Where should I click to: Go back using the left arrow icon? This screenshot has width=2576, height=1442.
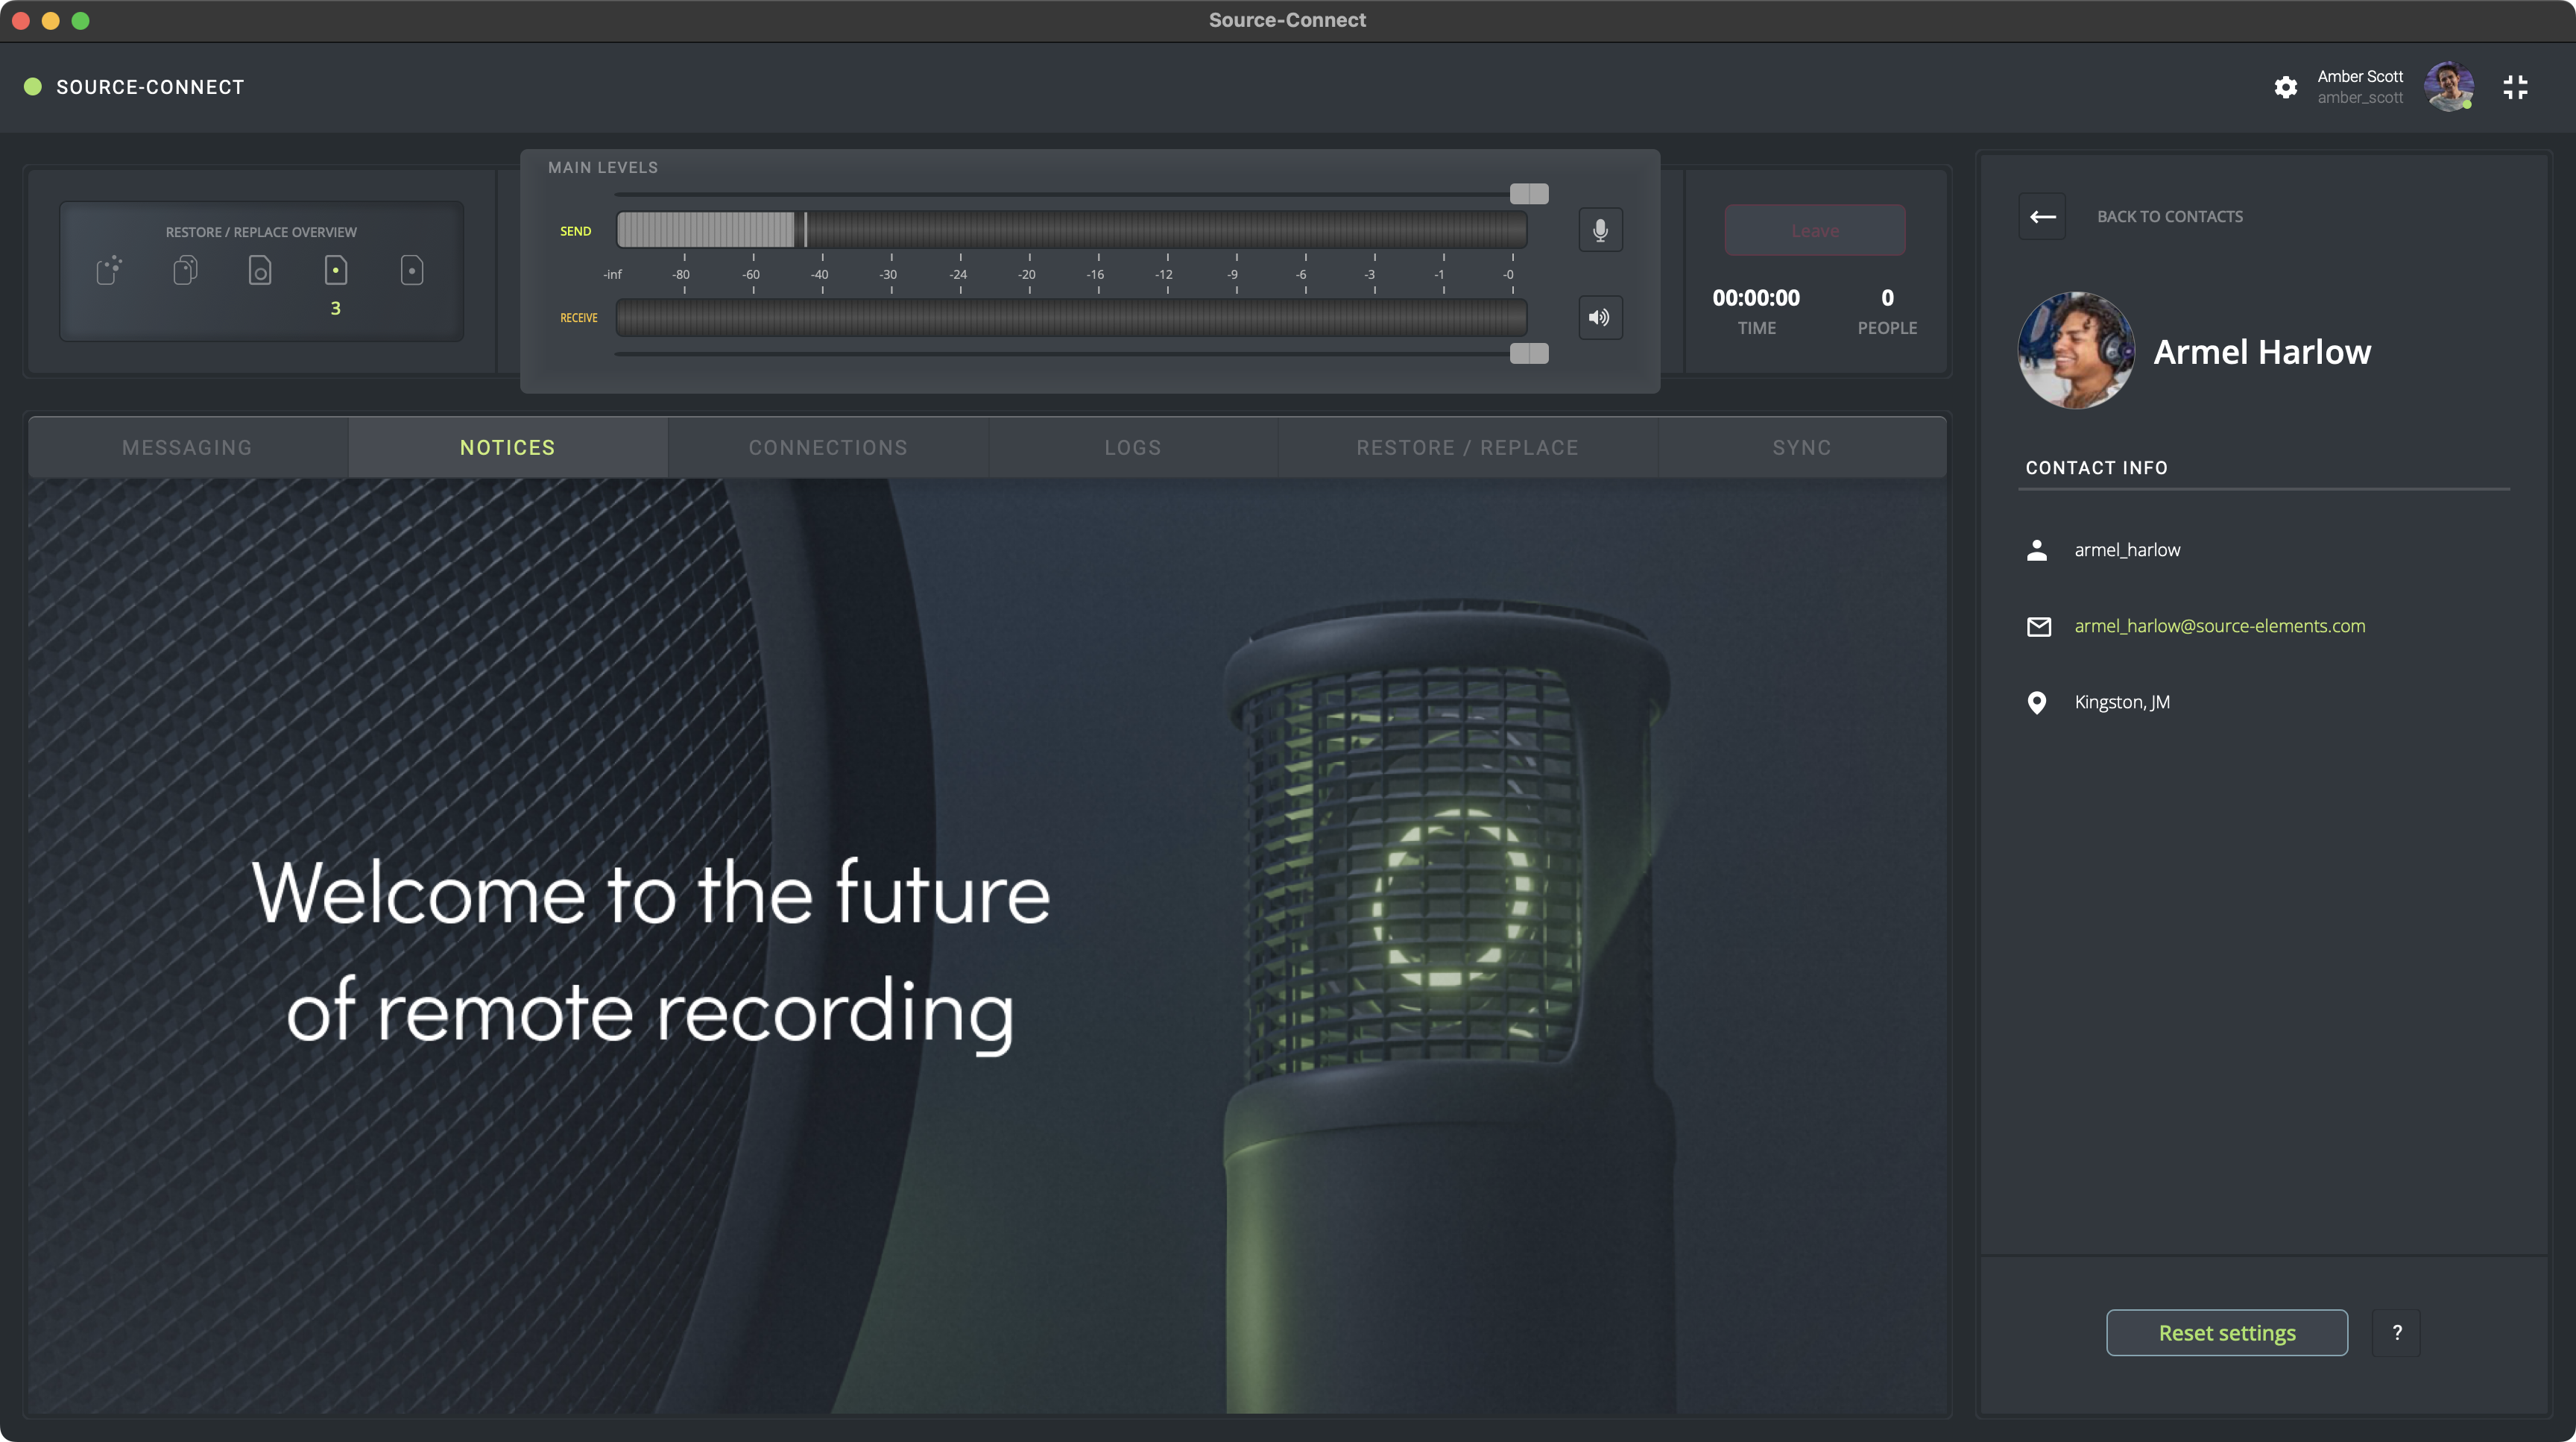[x=2042, y=216]
